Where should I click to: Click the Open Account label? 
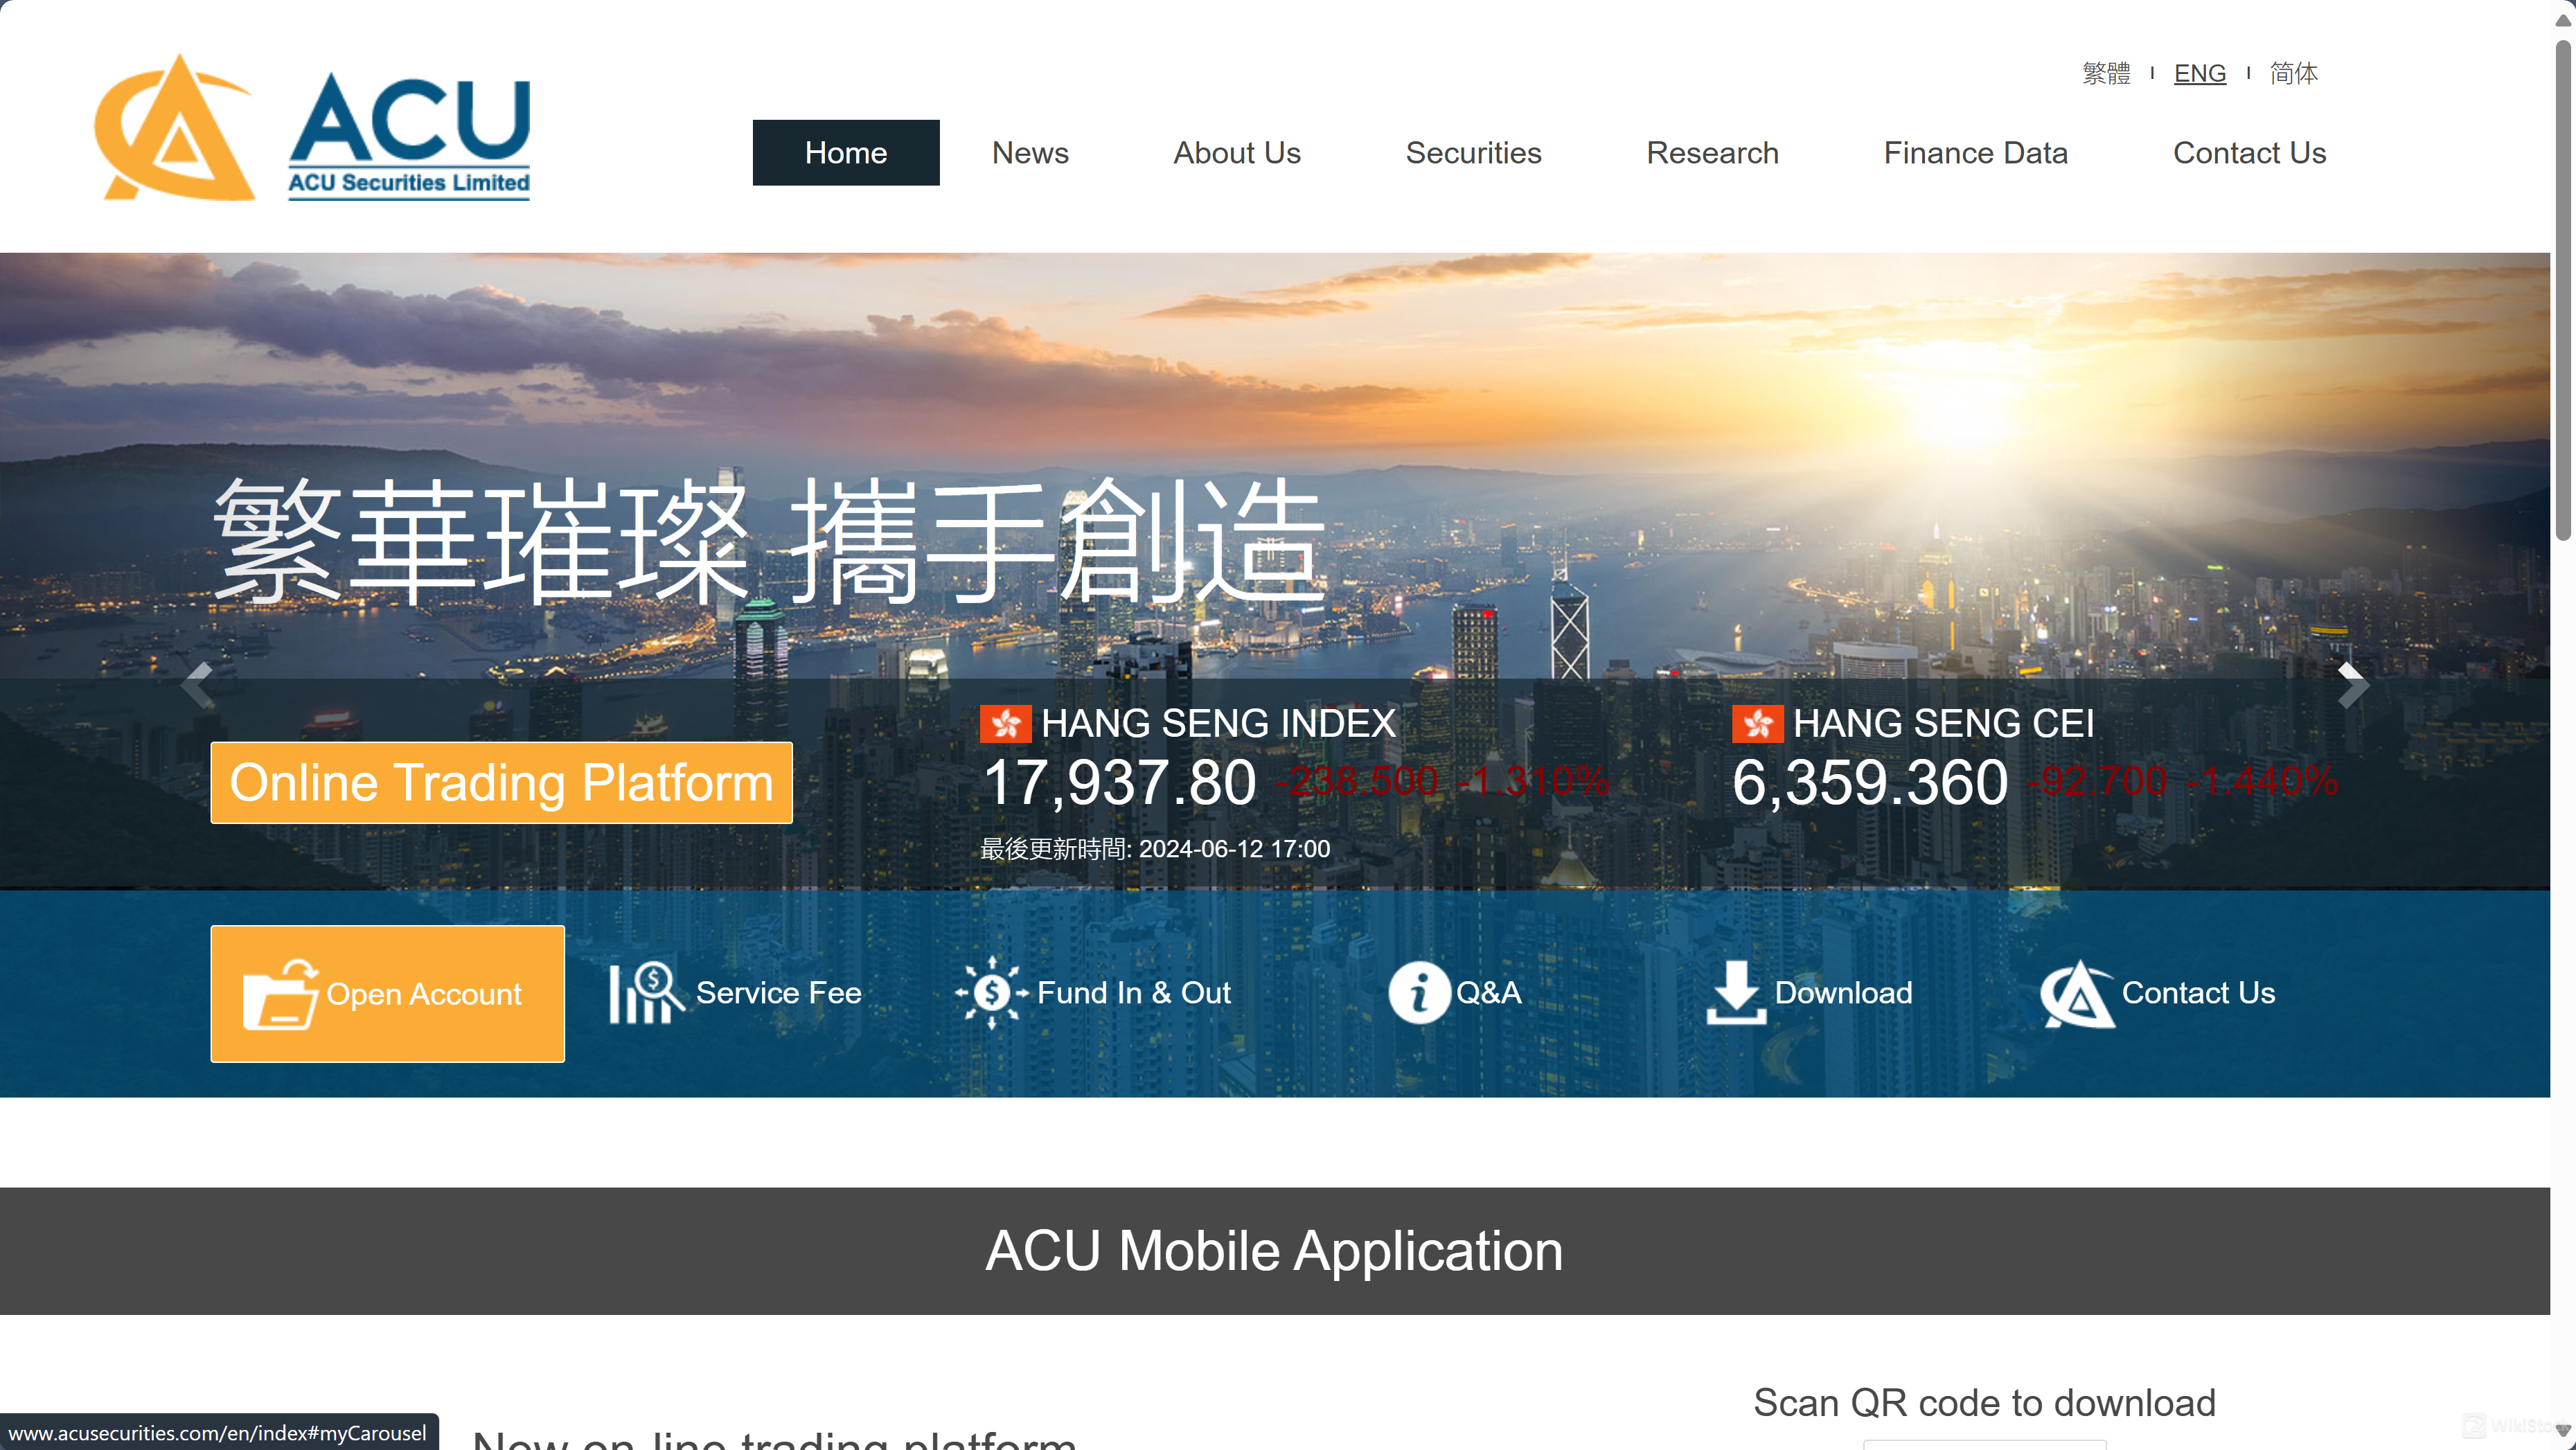click(x=424, y=994)
